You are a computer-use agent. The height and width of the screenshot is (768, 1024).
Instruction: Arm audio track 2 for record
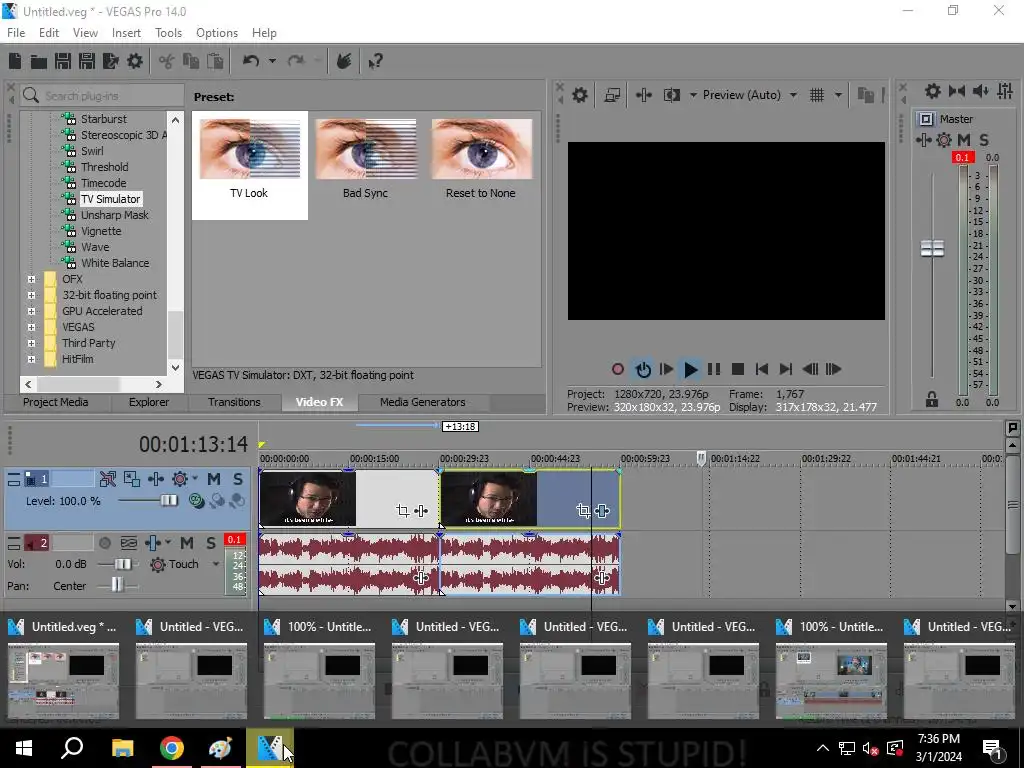104,543
